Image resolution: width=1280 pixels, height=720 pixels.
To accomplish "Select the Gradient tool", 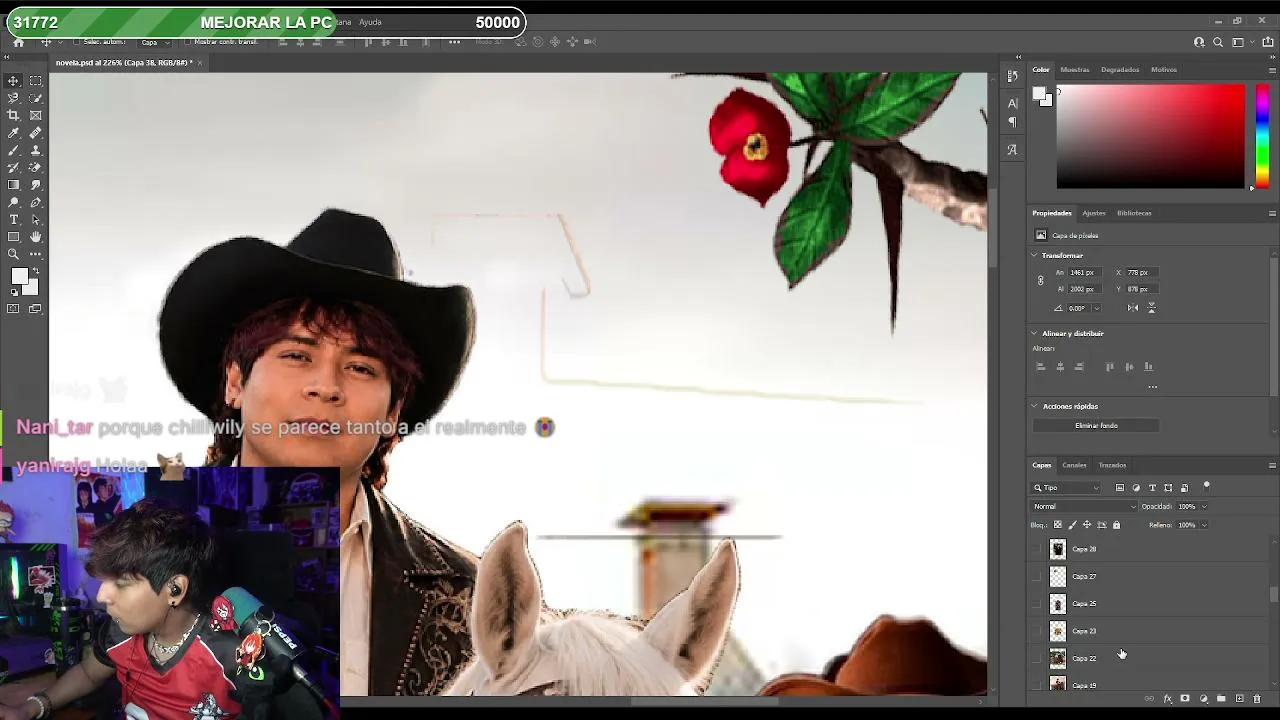I will pos(13,185).
